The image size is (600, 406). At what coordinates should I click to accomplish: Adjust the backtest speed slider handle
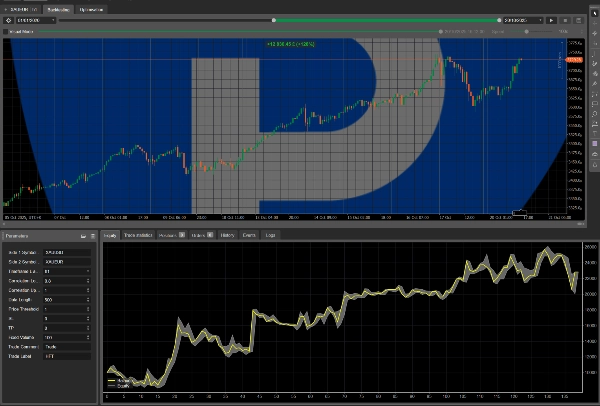[x=527, y=32]
